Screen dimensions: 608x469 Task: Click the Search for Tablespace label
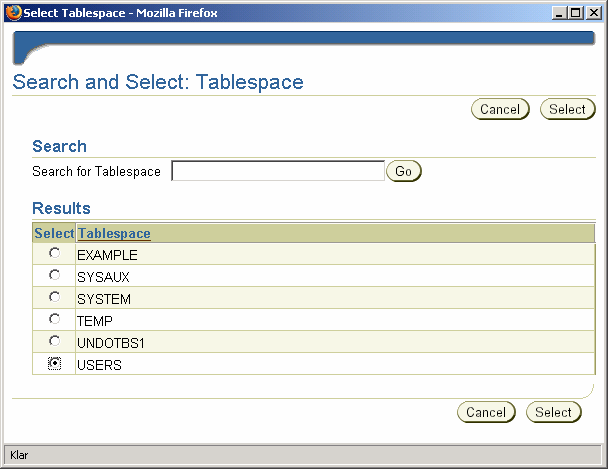96,171
